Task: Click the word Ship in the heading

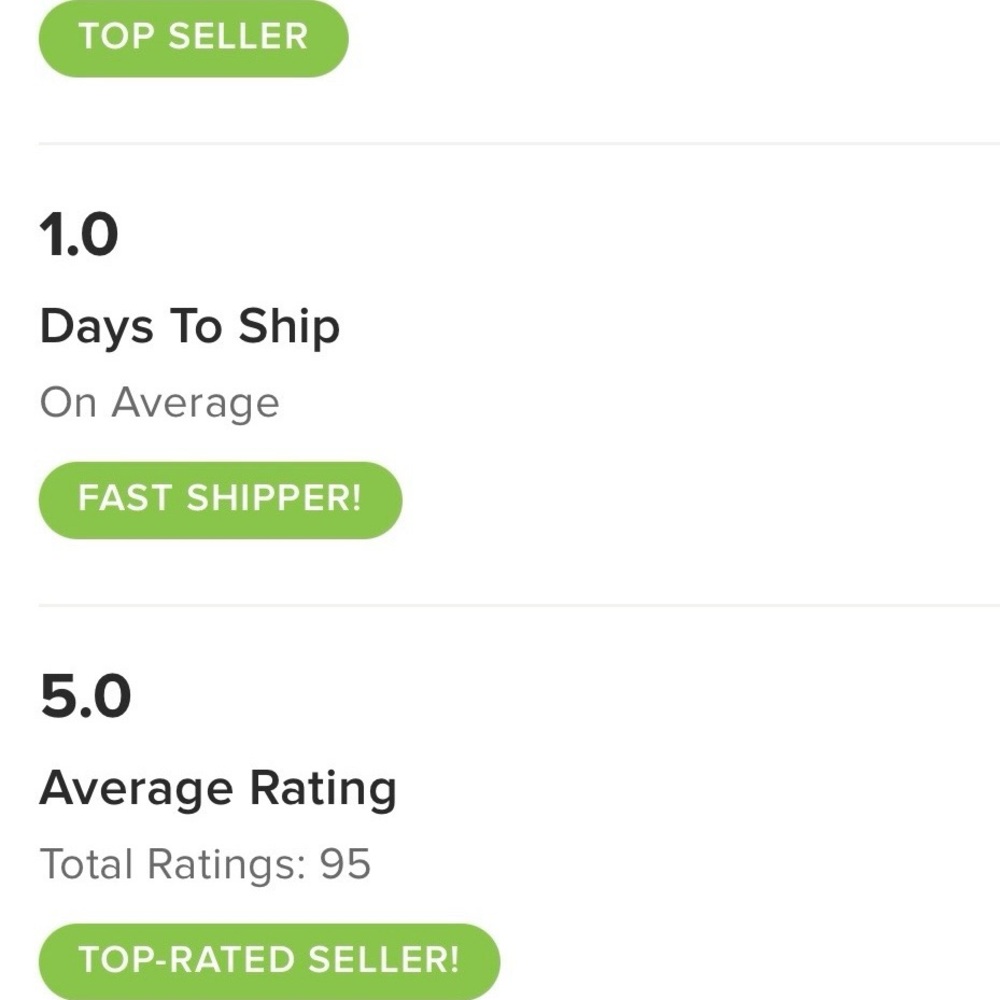Action: 289,328
